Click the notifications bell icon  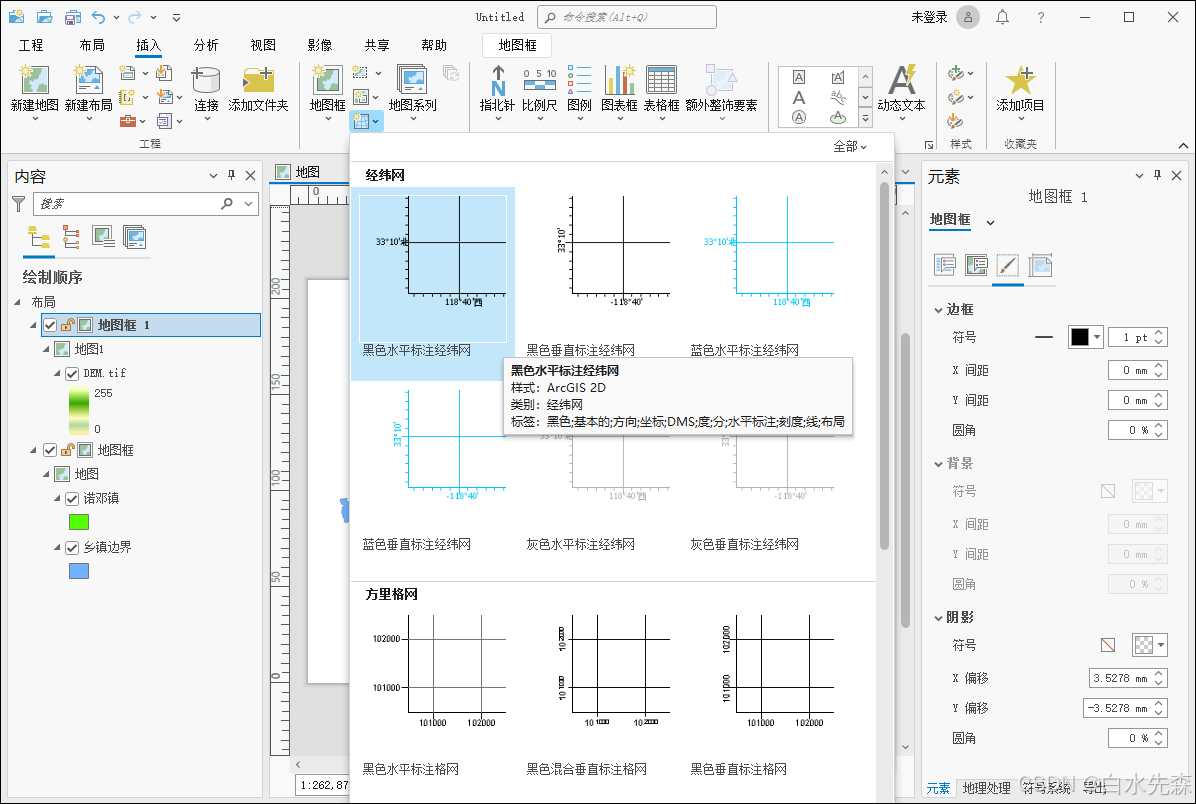click(x=1002, y=17)
